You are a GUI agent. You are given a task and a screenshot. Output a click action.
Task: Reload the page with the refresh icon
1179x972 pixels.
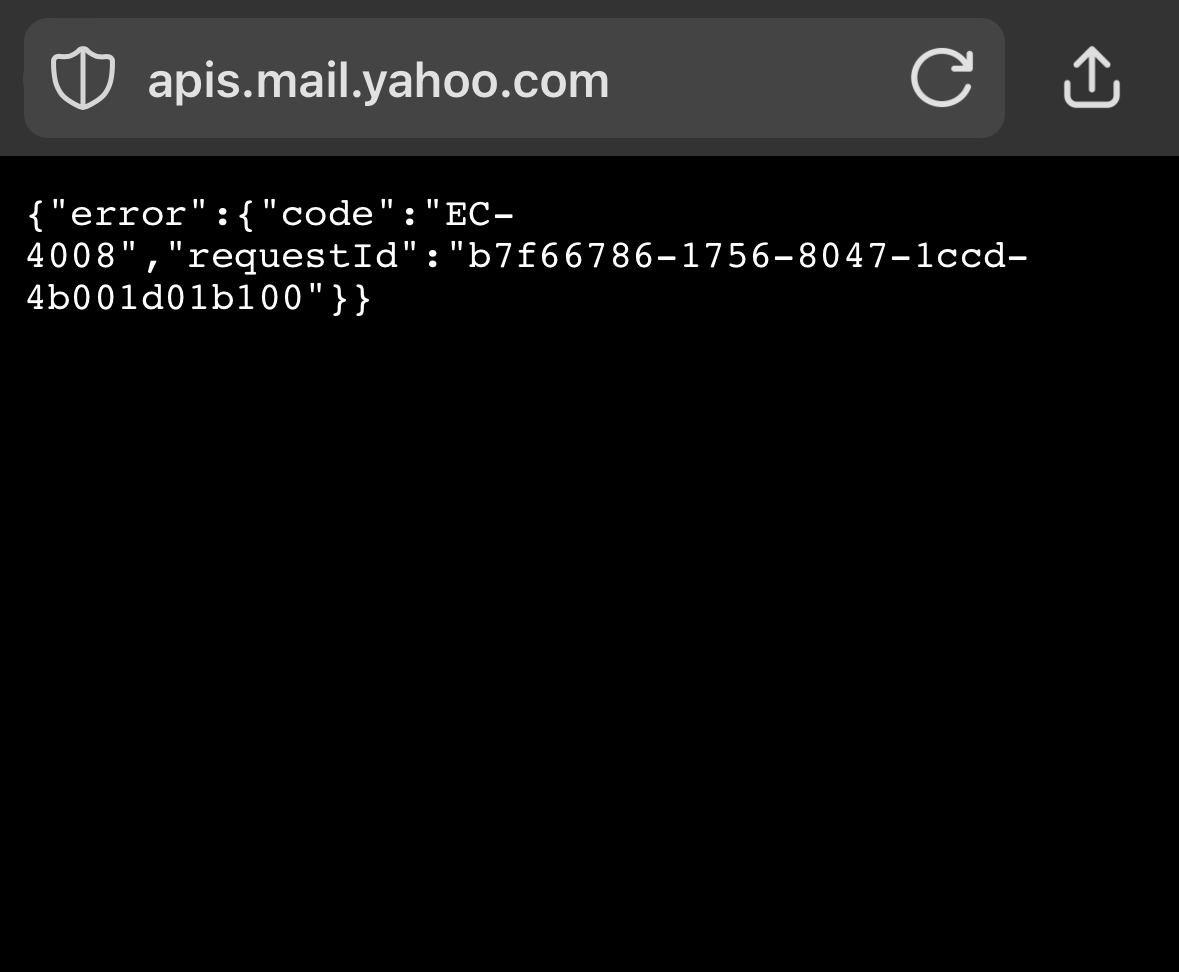pos(941,77)
